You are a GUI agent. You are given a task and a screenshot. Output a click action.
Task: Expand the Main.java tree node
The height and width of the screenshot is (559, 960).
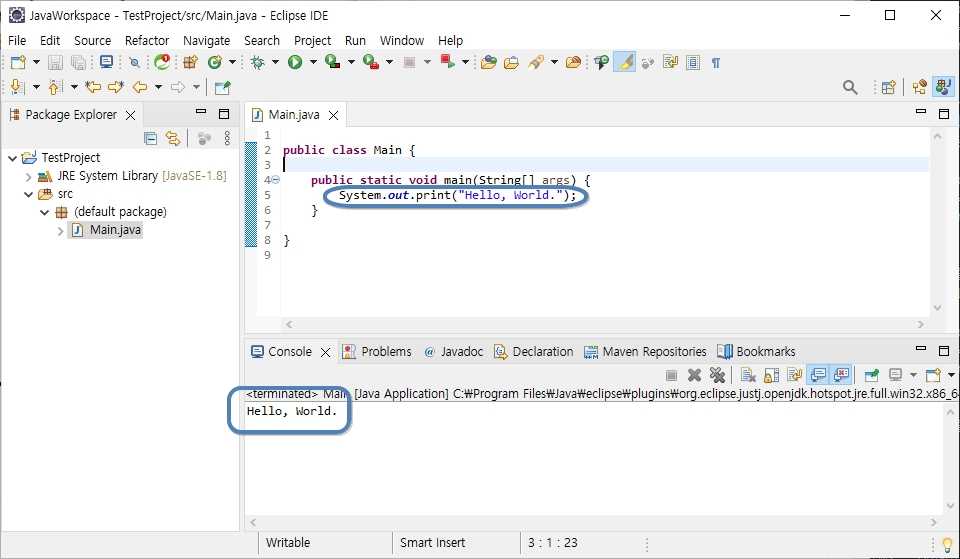[x=60, y=230]
